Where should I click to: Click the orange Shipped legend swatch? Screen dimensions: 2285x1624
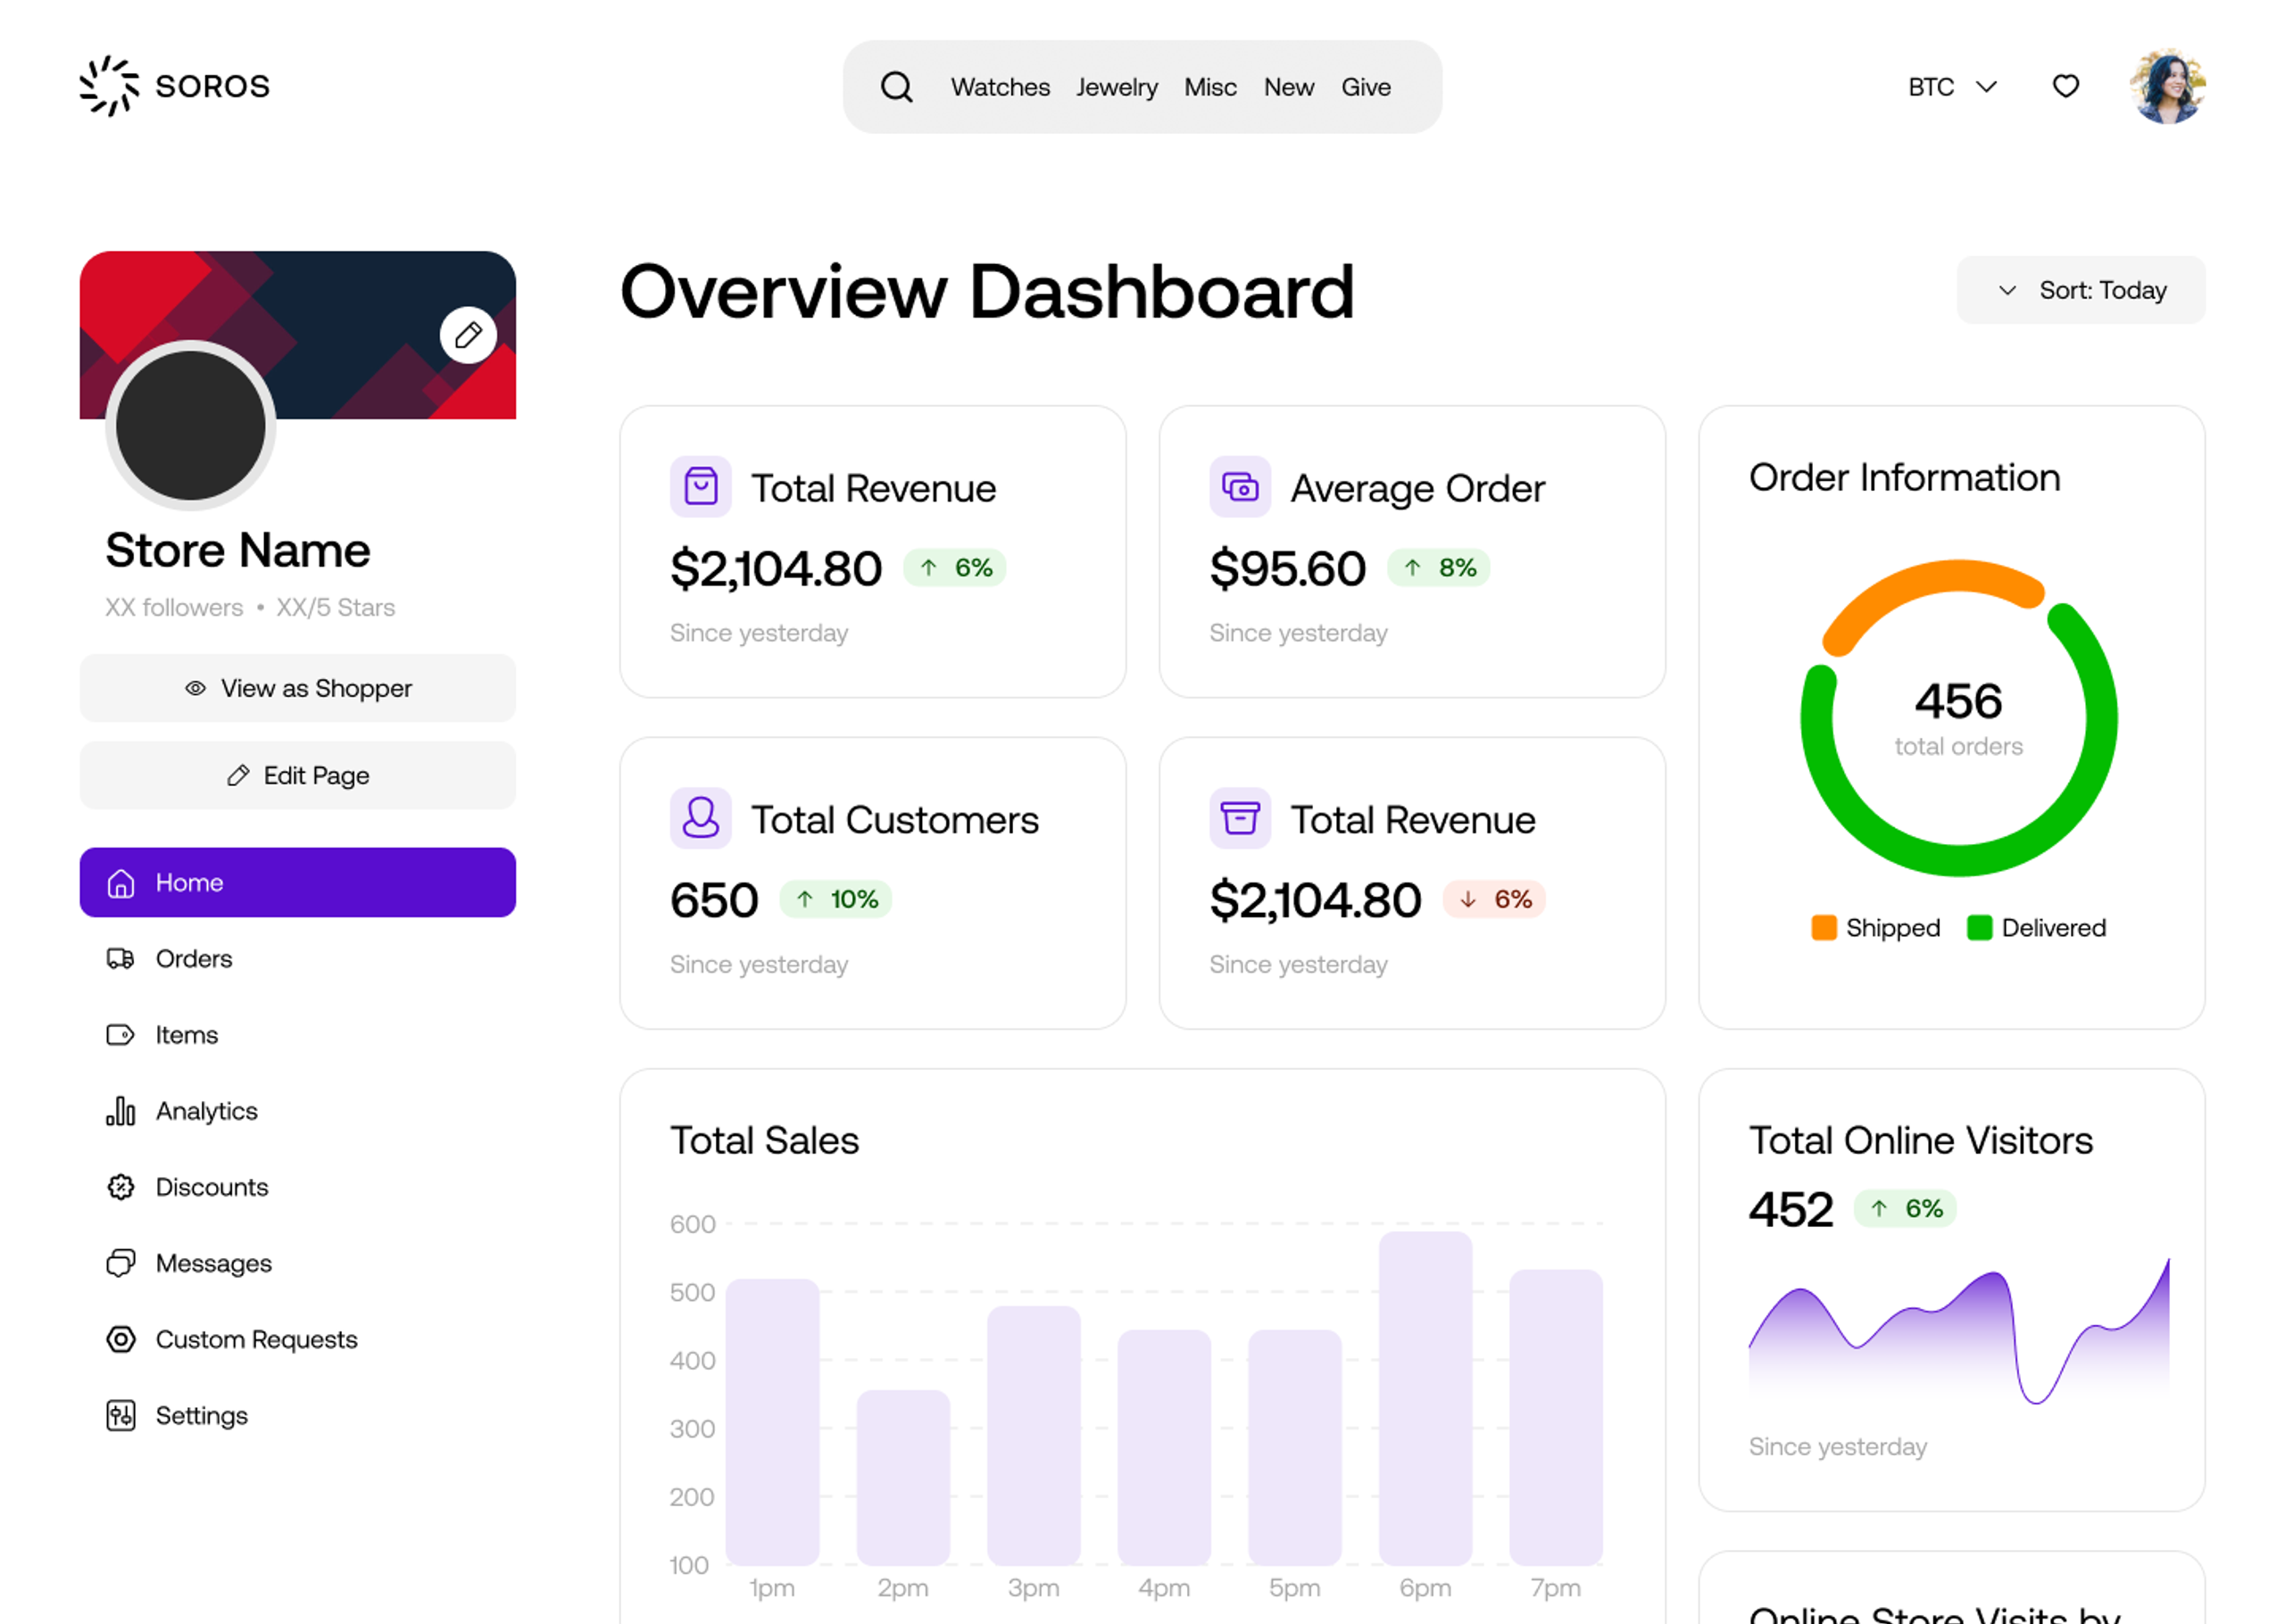tap(1823, 927)
